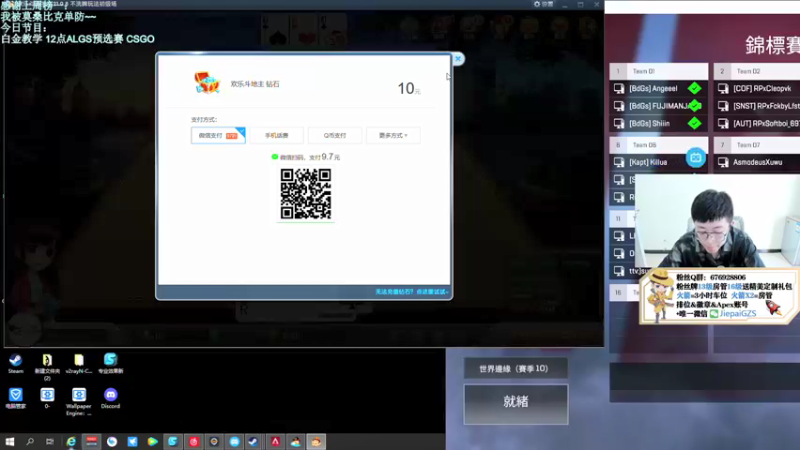Click the monitor icon beside AsmodeusXuwu
The height and width of the screenshot is (450, 800).
point(723,162)
